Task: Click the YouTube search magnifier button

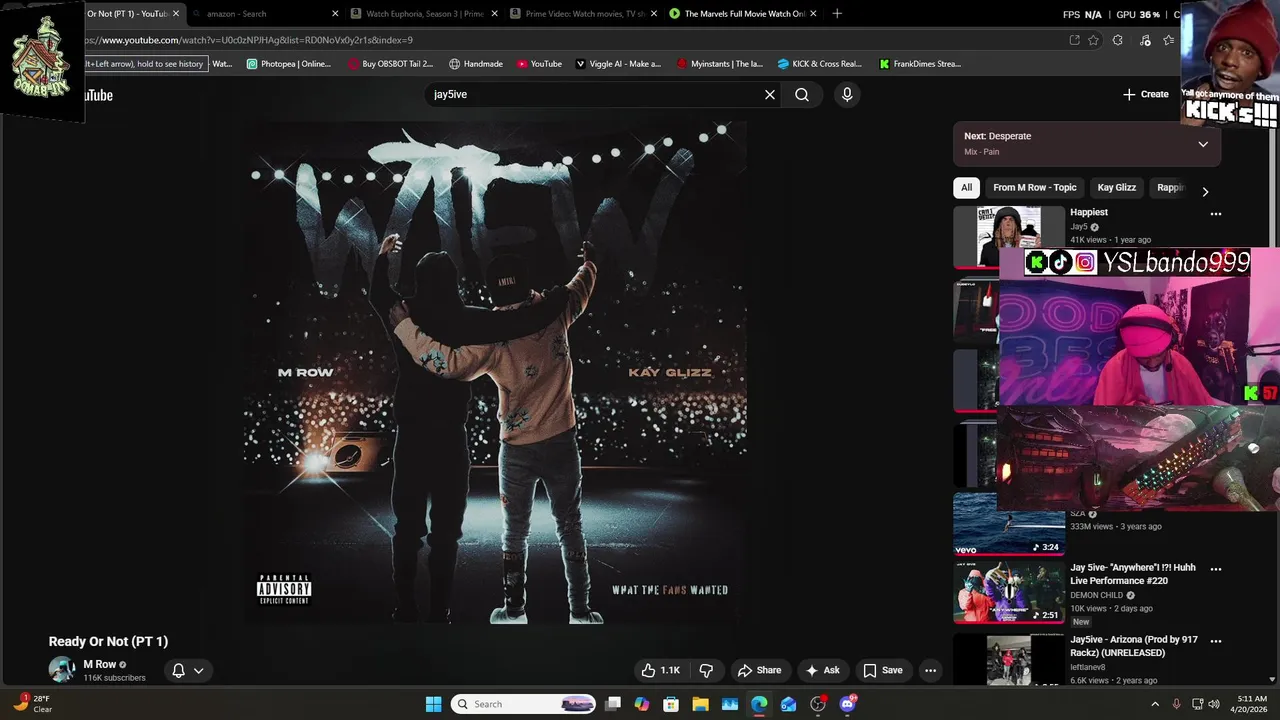Action: point(802,94)
